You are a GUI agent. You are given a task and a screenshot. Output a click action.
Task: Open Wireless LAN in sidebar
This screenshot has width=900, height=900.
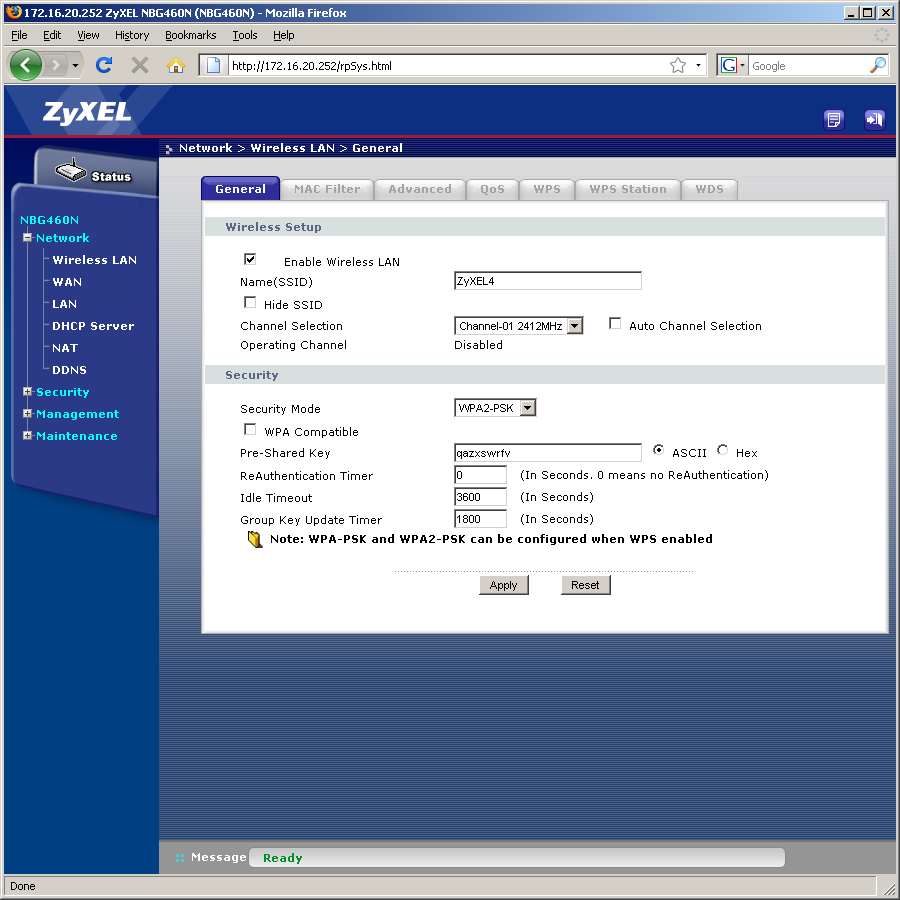pos(95,259)
